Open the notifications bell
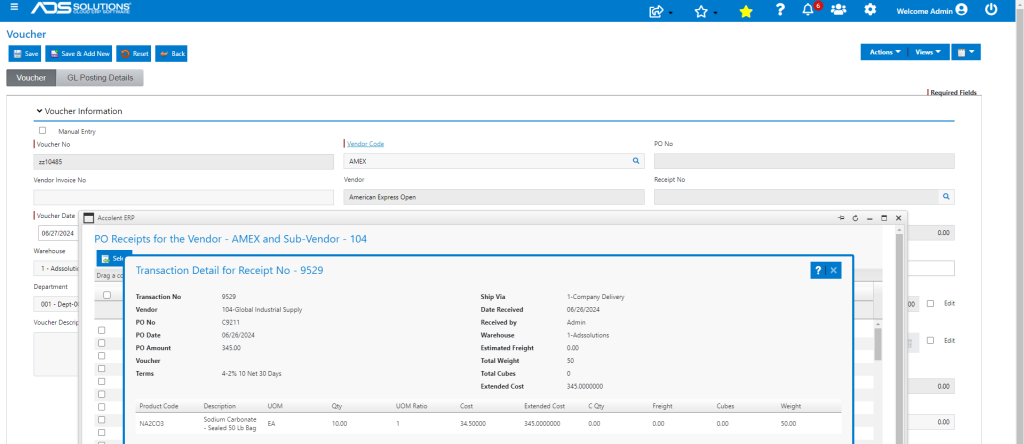 pyautogui.click(x=808, y=10)
